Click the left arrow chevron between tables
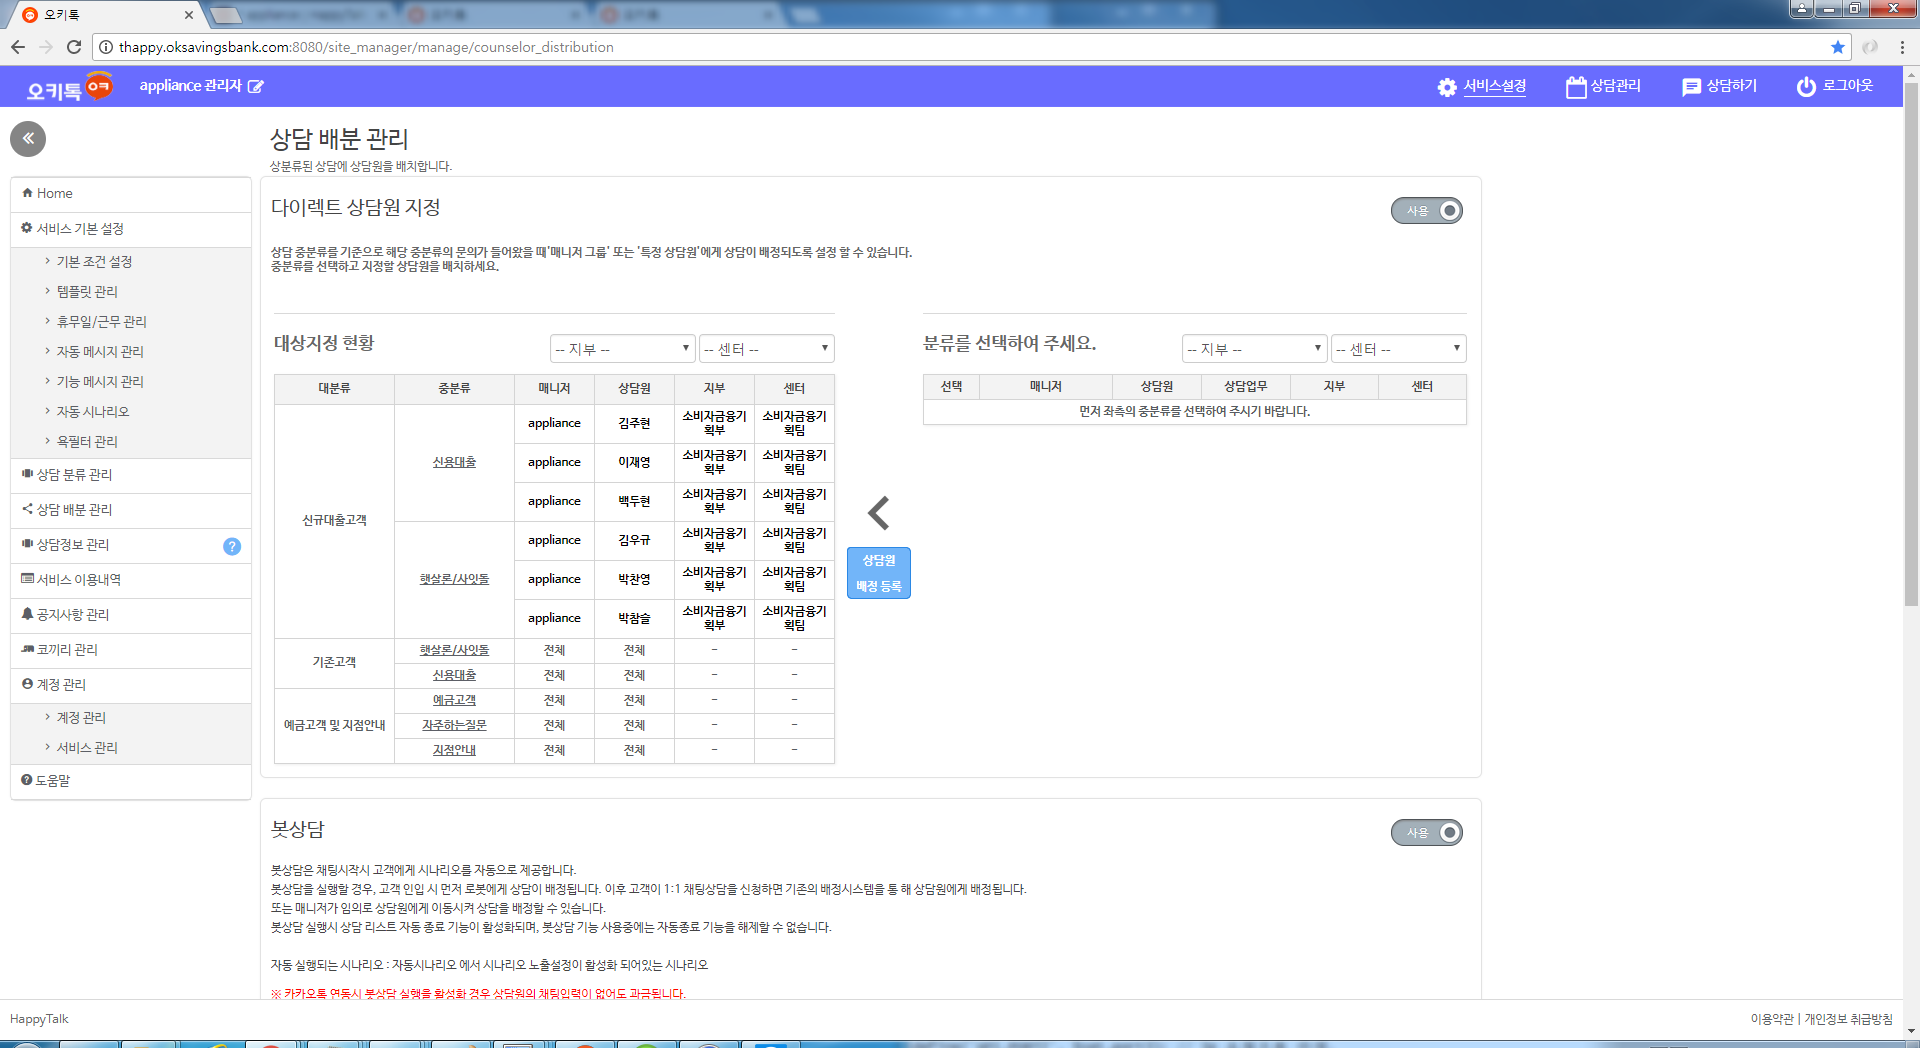The image size is (1920, 1048). [878, 513]
